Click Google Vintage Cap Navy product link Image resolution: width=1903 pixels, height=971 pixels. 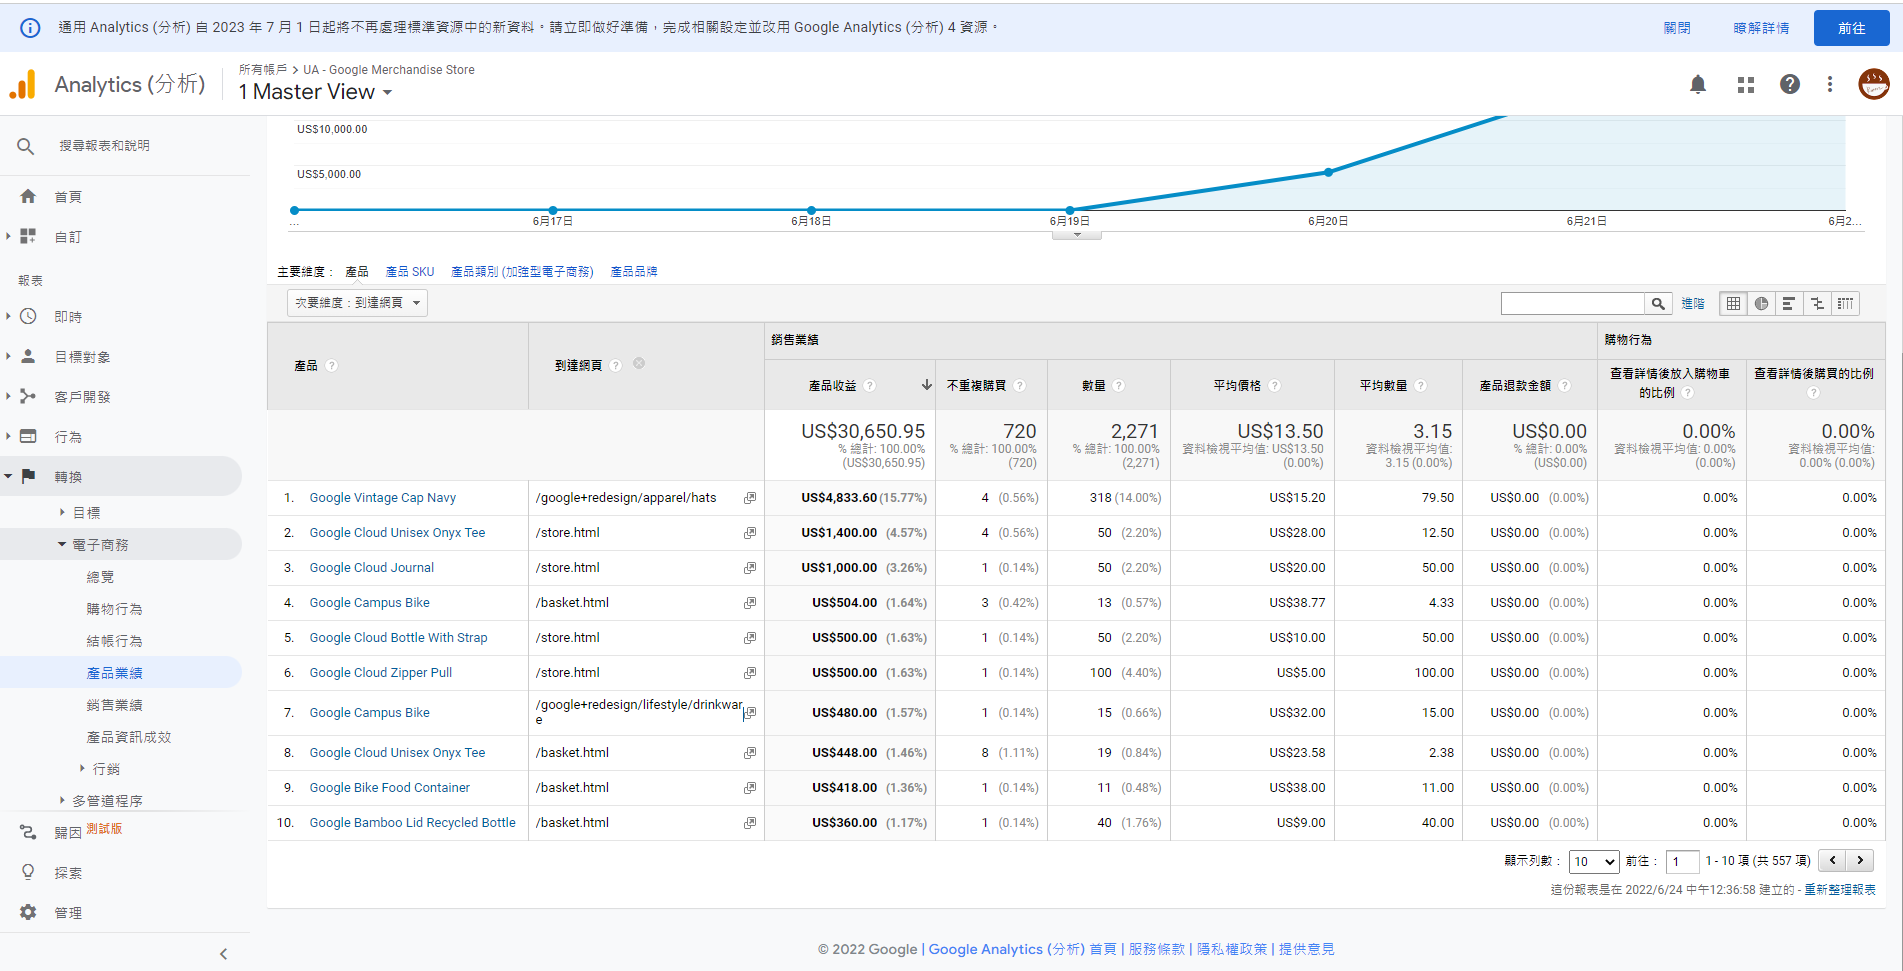pos(383,498)
